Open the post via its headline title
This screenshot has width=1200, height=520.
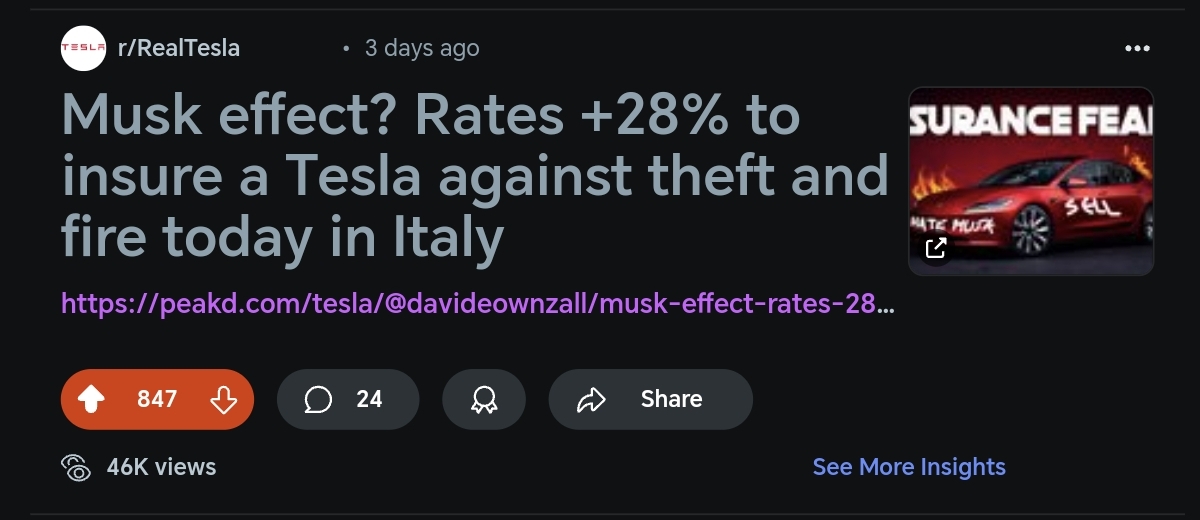point(475,178)
